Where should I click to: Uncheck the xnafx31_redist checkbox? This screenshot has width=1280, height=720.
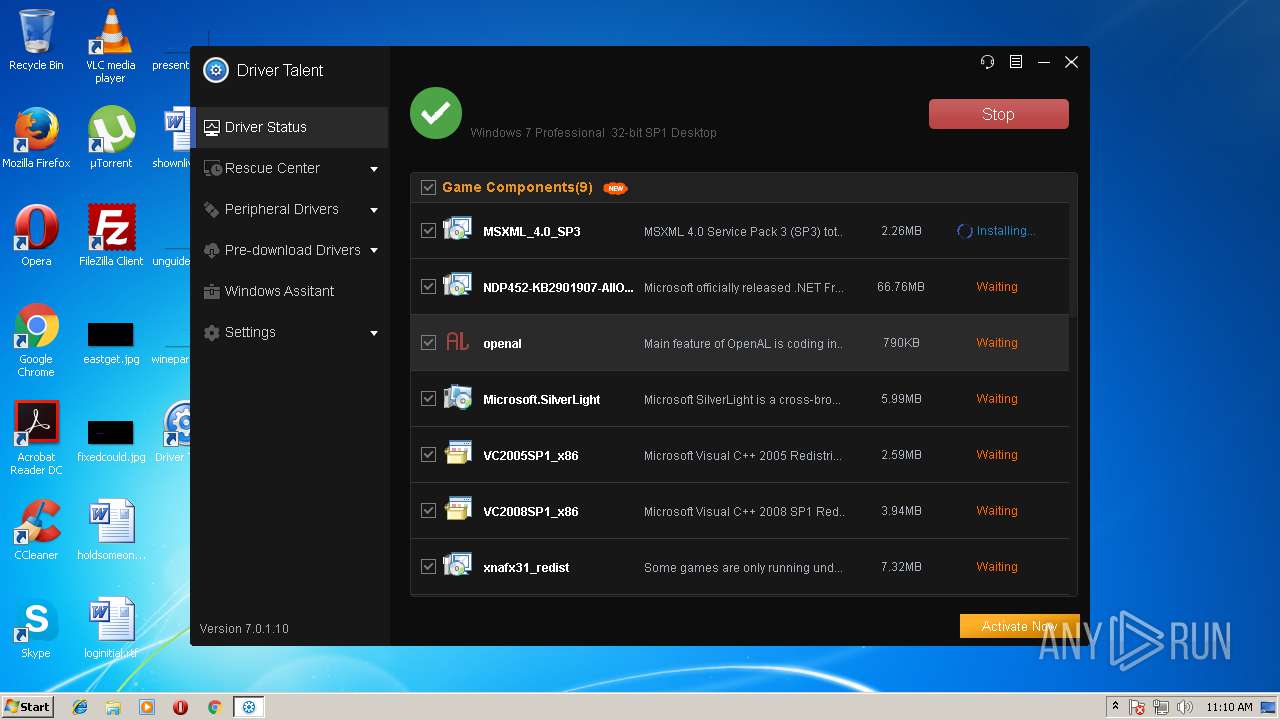pos(428,567)
